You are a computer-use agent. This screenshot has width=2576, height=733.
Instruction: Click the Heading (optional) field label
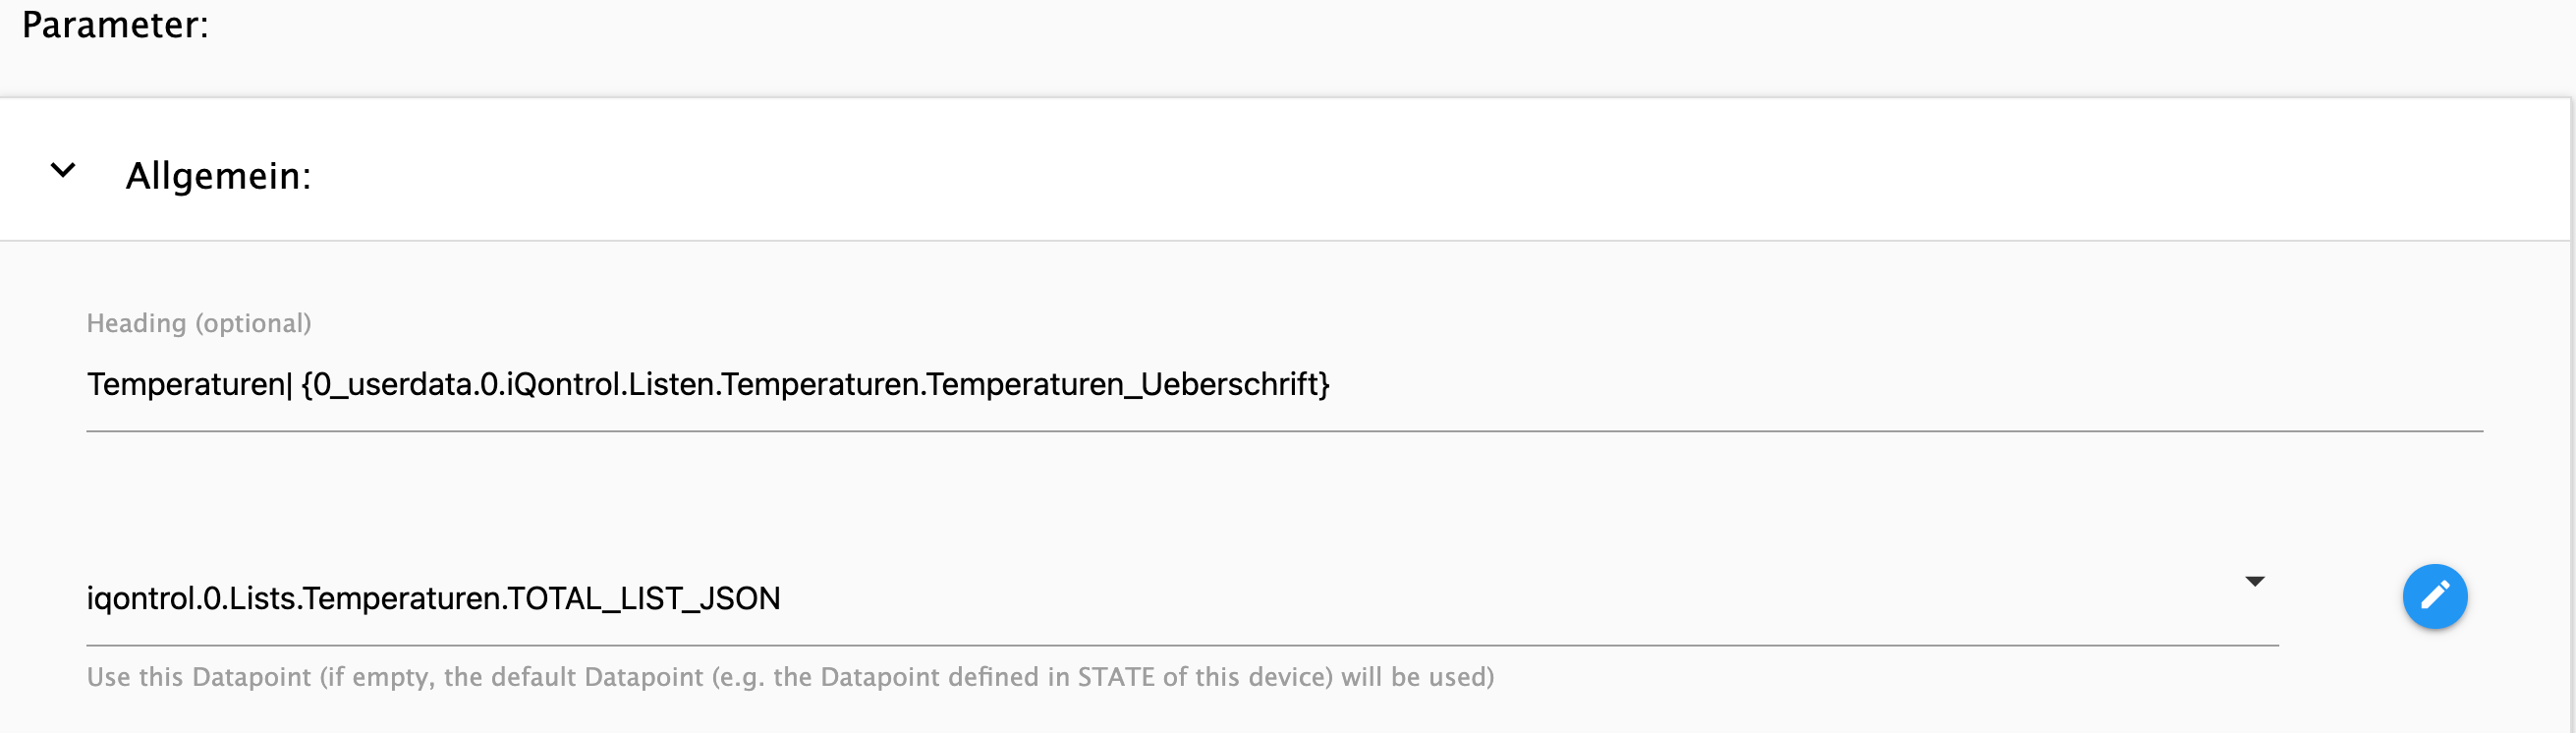pyautogui.click(x=199, y=323)
